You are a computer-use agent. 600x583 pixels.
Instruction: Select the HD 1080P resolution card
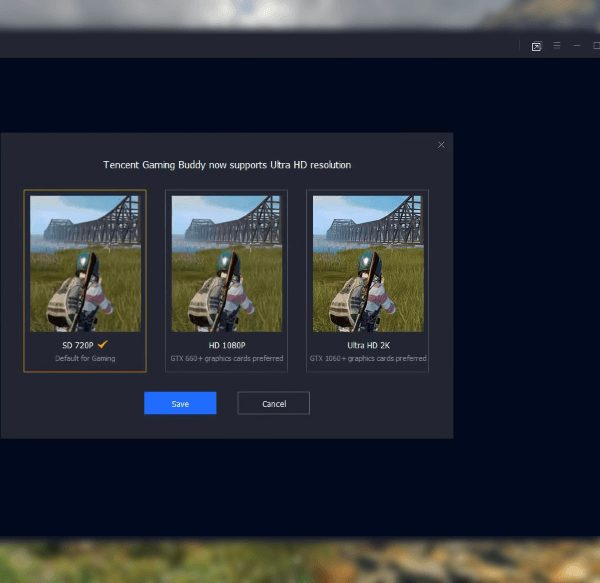click(x=226, y=281)
